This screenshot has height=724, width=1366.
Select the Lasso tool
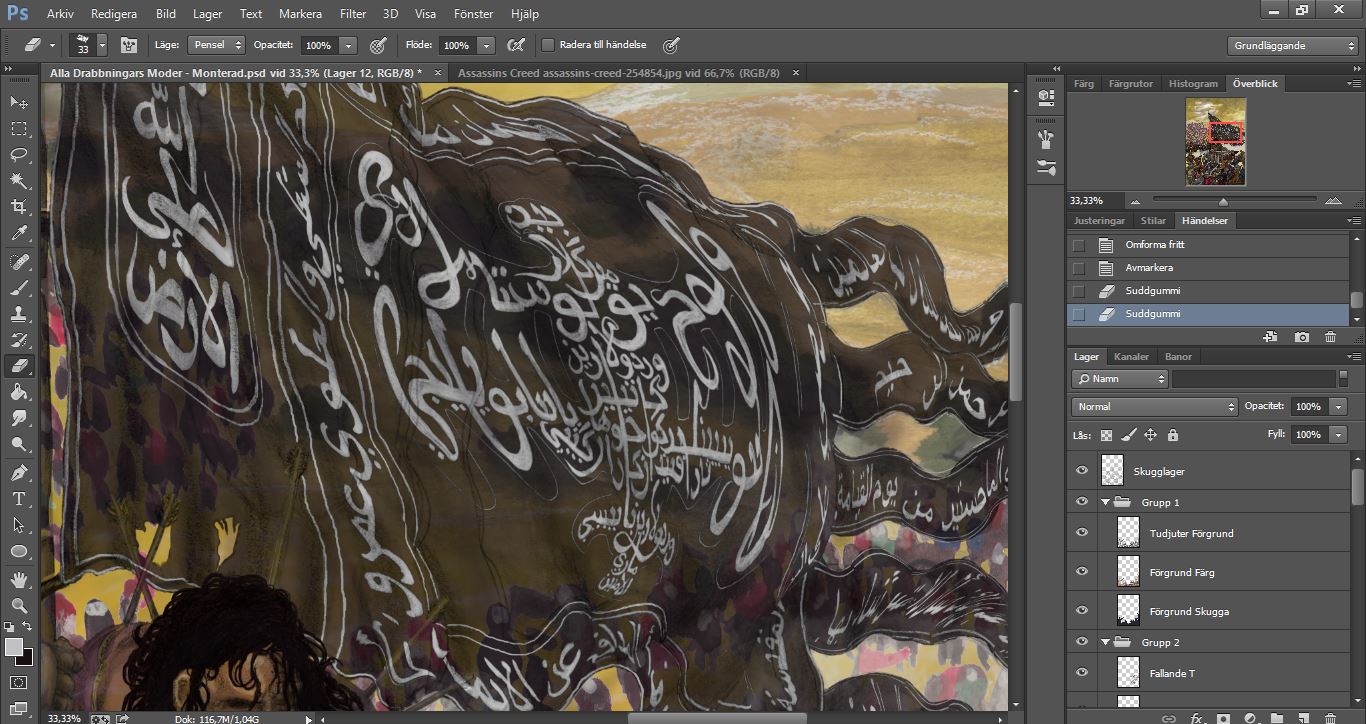[19, 154]
